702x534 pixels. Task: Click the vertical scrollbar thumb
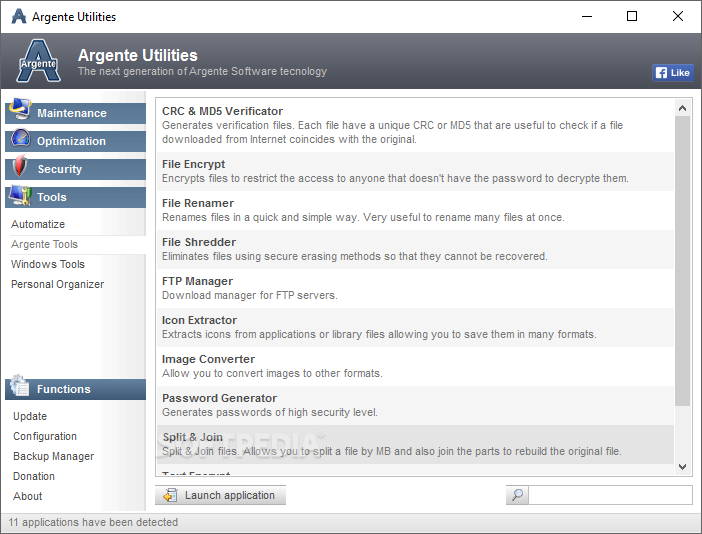point(682,261)
